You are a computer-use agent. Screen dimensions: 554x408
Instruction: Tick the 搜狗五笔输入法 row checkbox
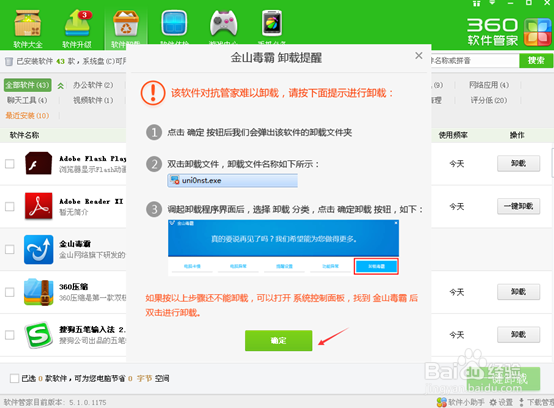[10, 335]
